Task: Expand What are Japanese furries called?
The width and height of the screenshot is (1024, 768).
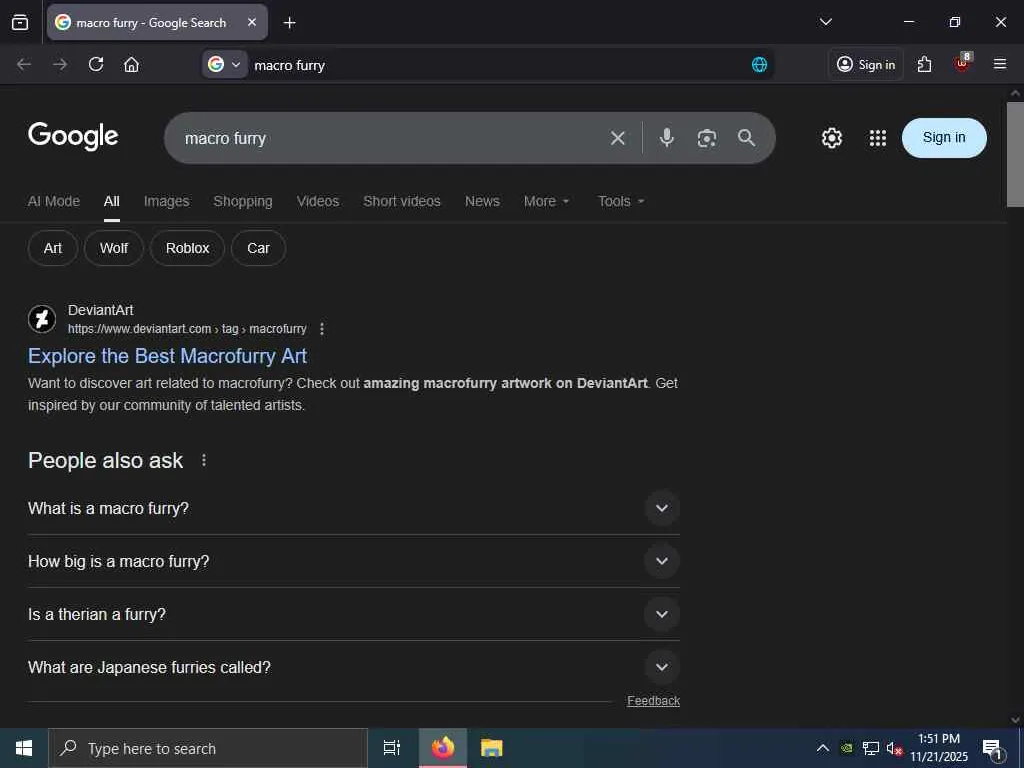Action: [353, 667]
